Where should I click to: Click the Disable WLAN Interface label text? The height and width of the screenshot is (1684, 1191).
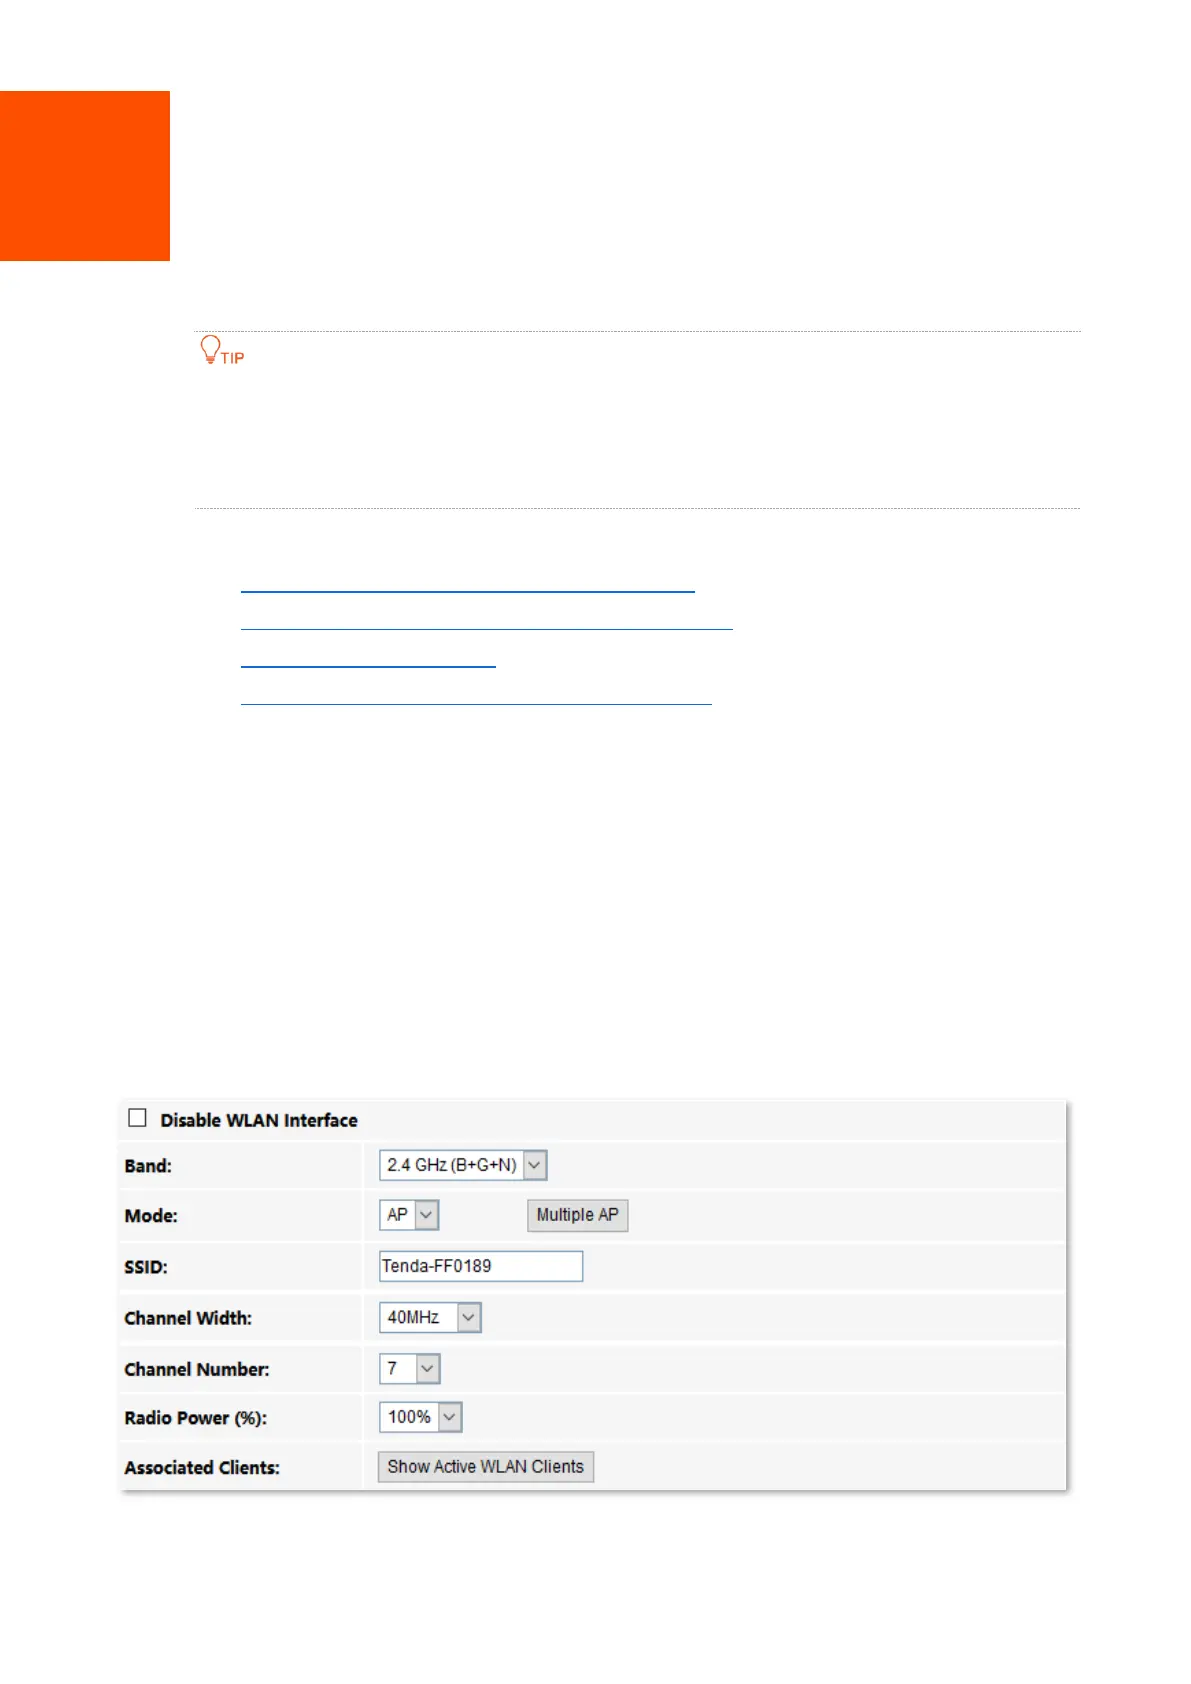pos(259,1120)
